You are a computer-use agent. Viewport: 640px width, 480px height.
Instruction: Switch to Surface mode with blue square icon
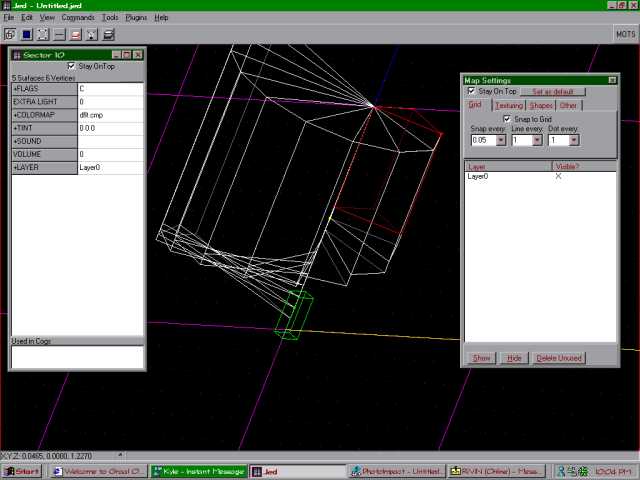(x=27, y=35)
